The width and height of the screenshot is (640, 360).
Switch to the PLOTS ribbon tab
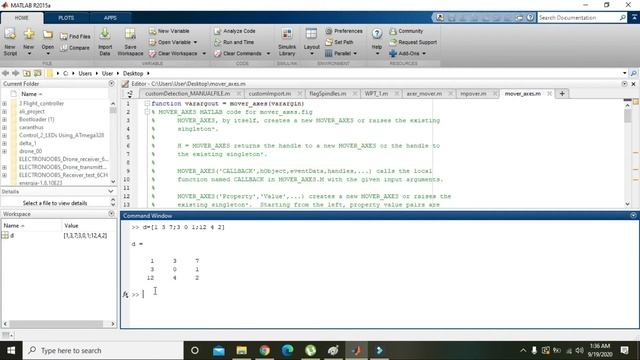coord(66,18)
